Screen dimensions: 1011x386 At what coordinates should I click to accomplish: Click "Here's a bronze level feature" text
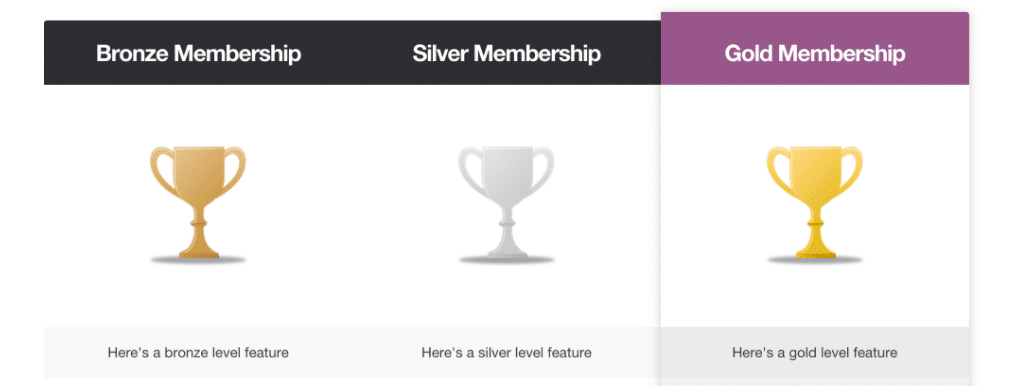(x=198, y=352)
